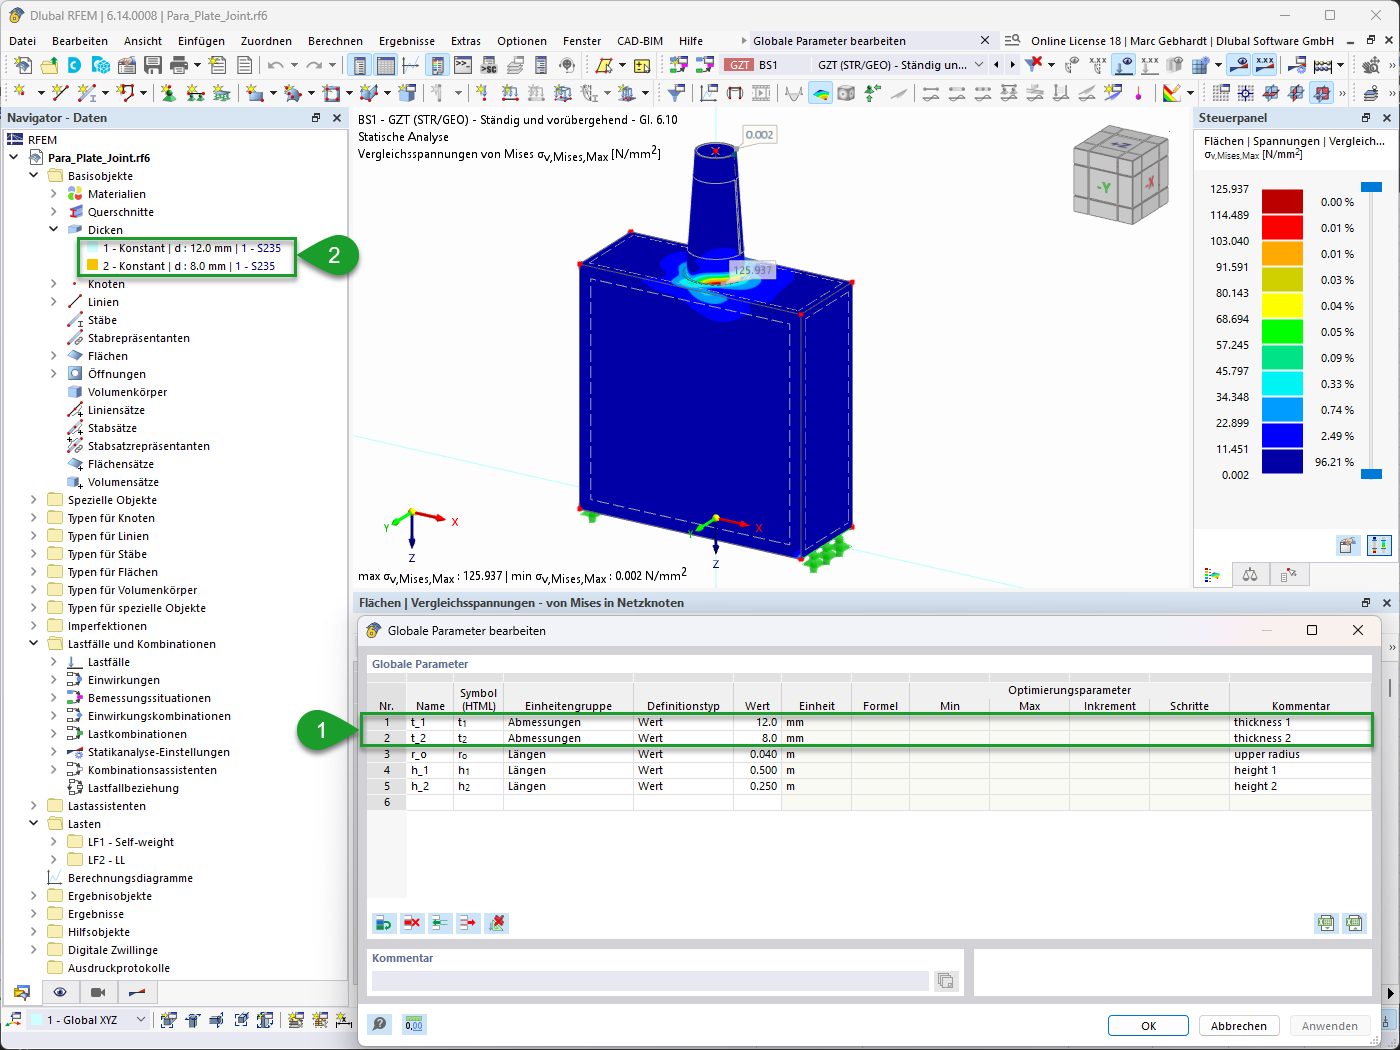Click the new surface tool icon

255,93
